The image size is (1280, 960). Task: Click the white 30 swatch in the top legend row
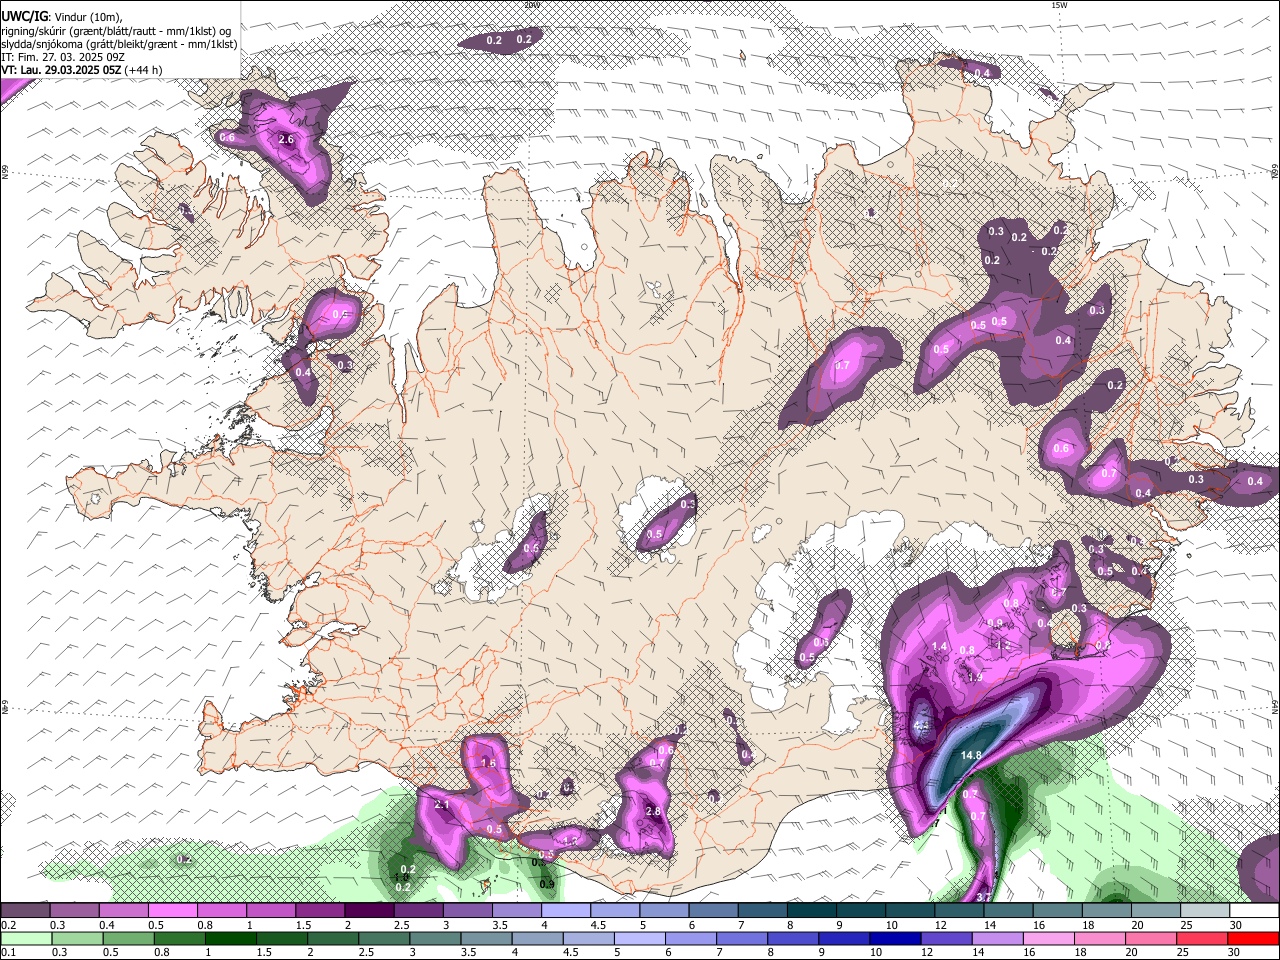point(1254,910)
